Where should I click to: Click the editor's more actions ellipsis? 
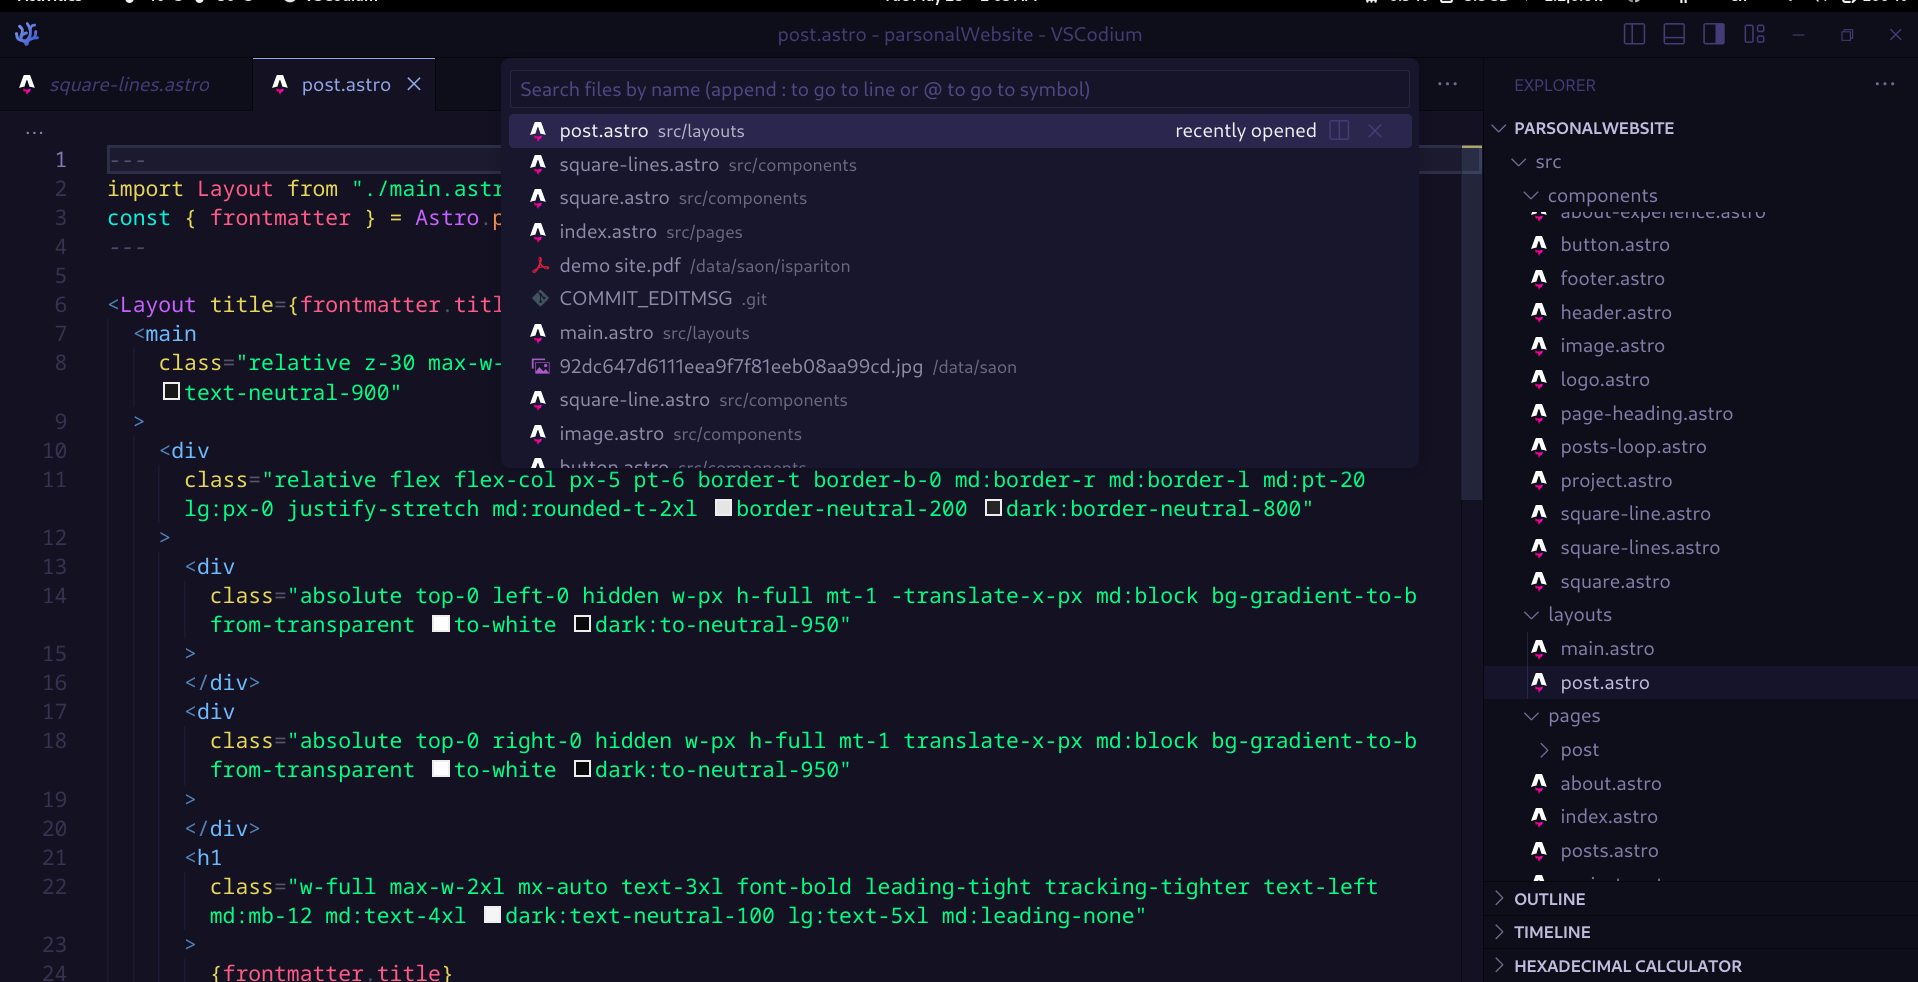point(1448,84)
